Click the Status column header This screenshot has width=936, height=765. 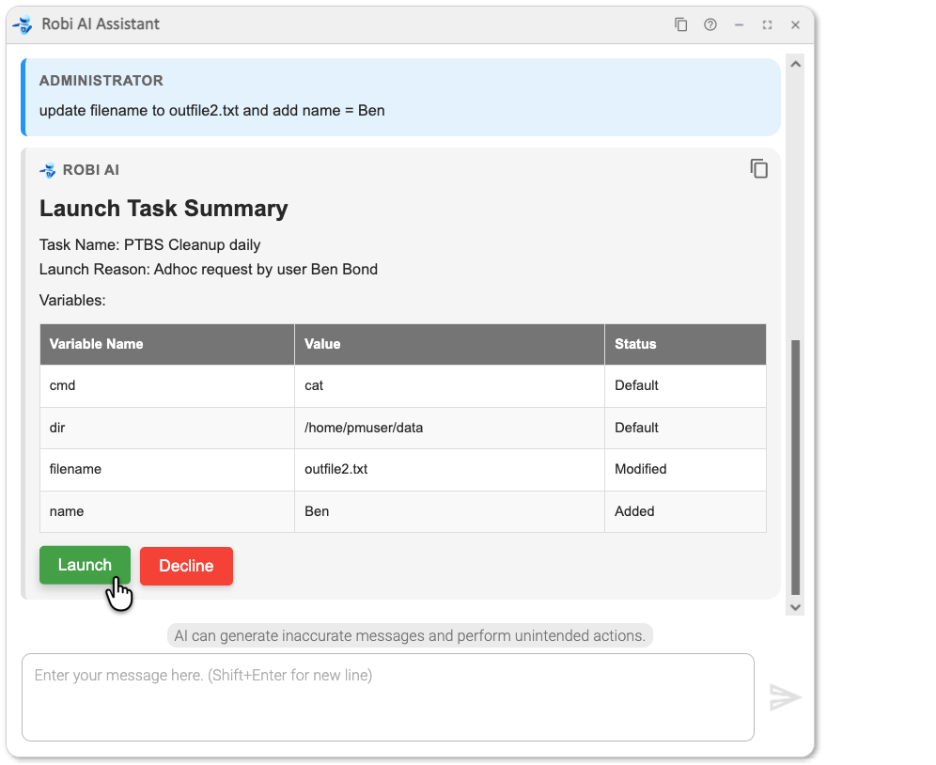point(636,344)
